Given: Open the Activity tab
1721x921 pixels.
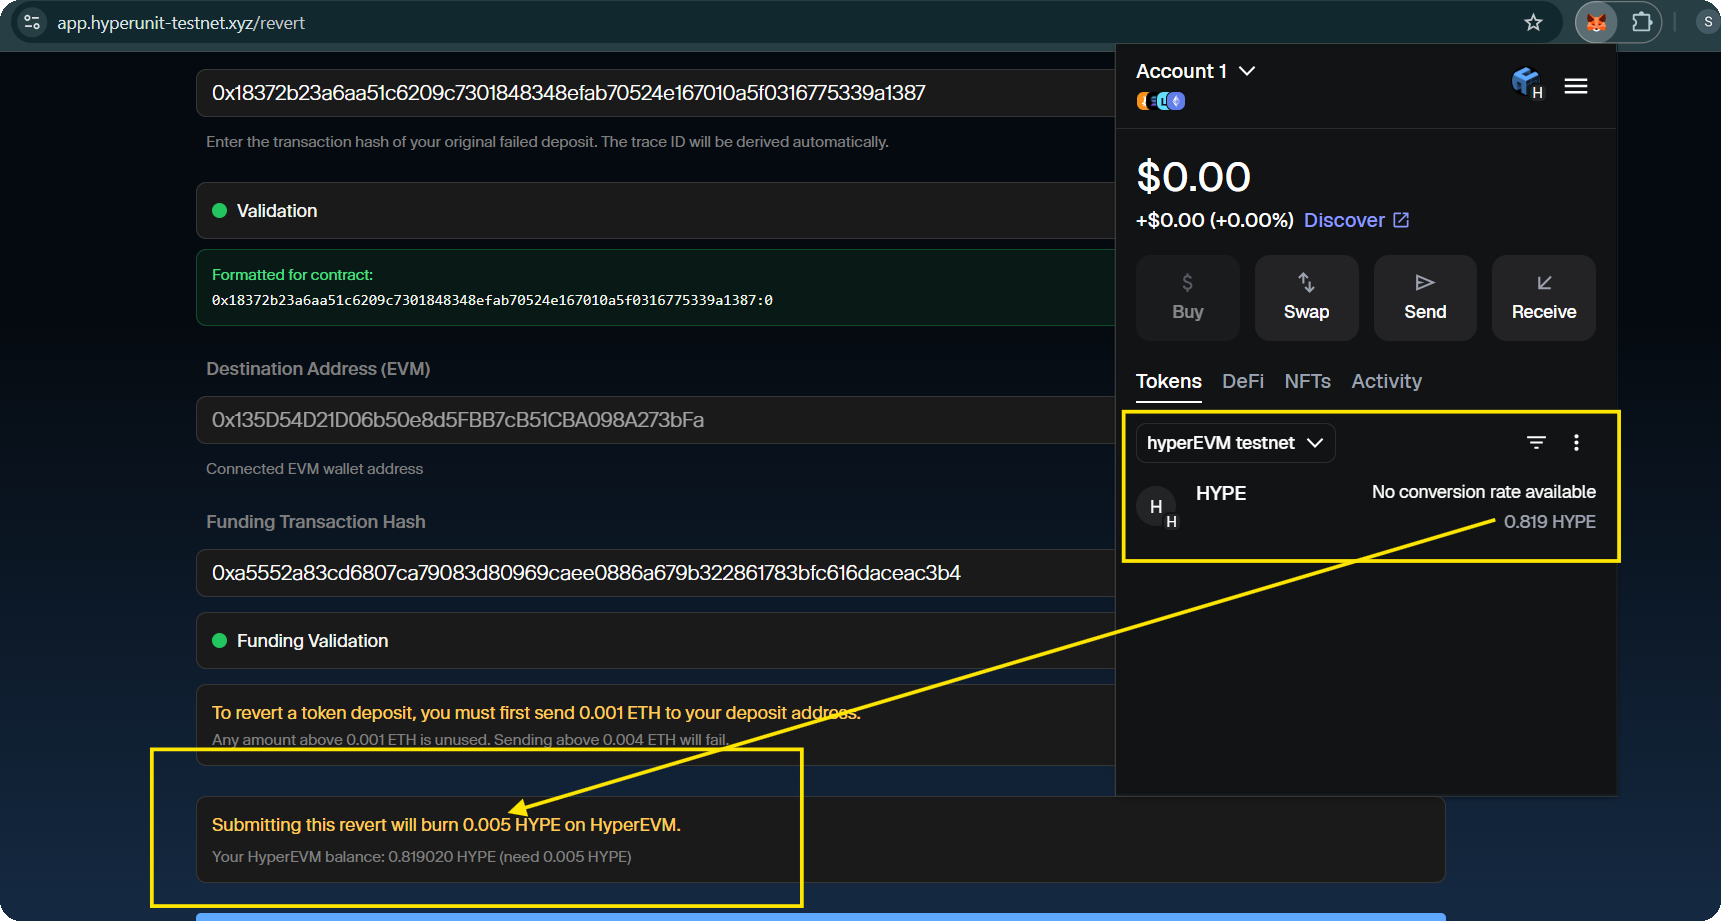Looking at the screenshot, I should pyautogui.click(x=1386, y=381).
